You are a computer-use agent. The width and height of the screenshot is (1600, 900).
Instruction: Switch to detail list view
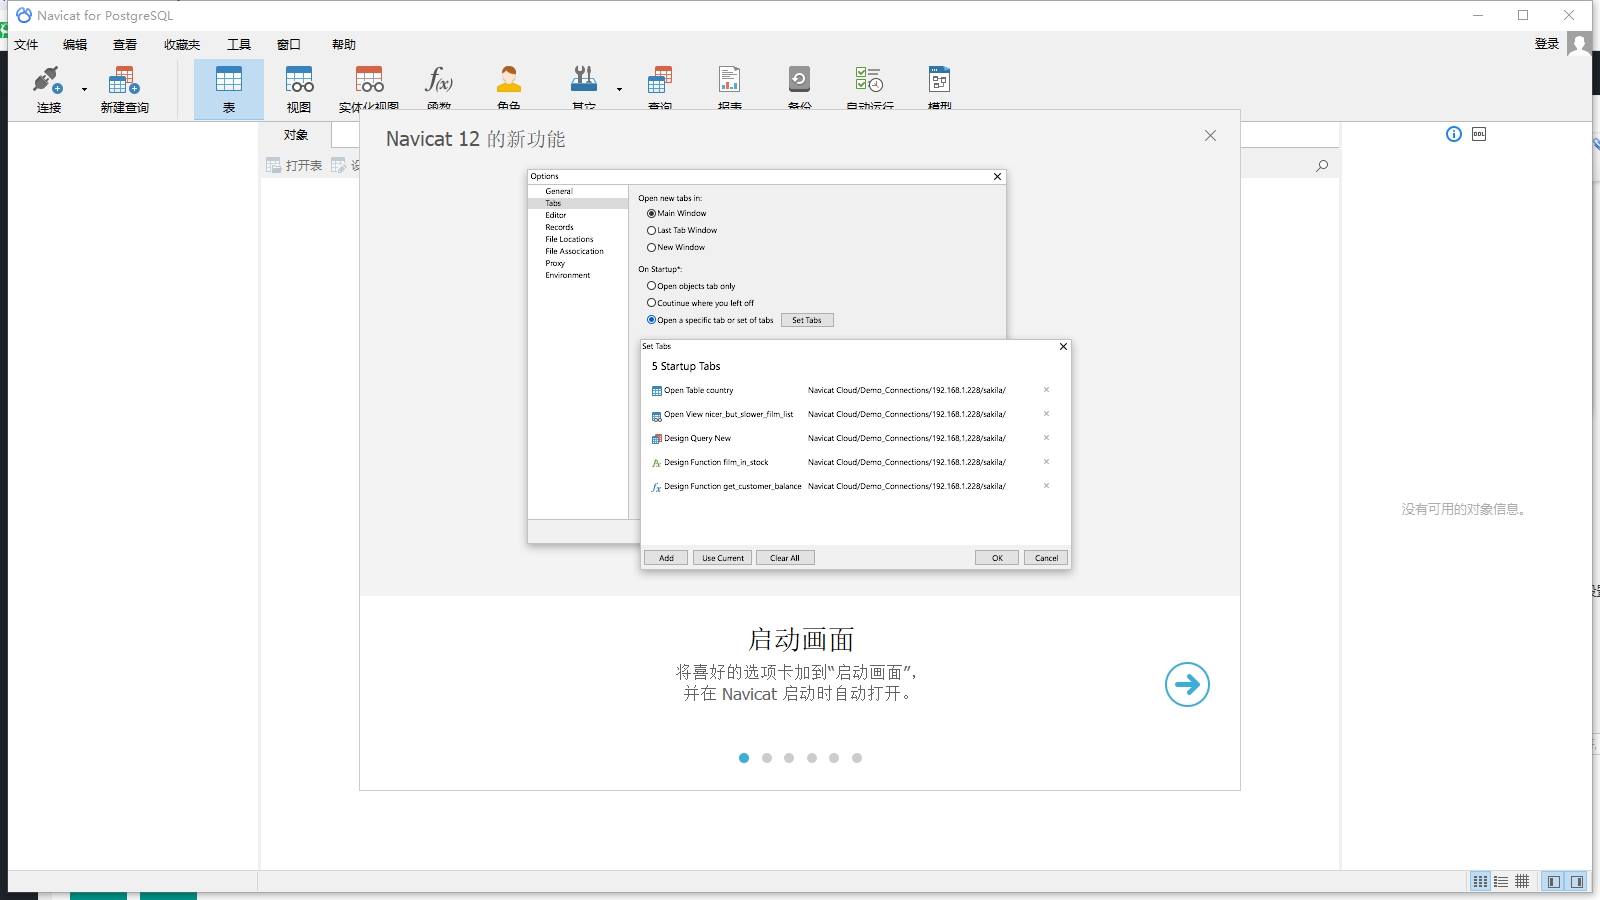[x=1501, y=882]
